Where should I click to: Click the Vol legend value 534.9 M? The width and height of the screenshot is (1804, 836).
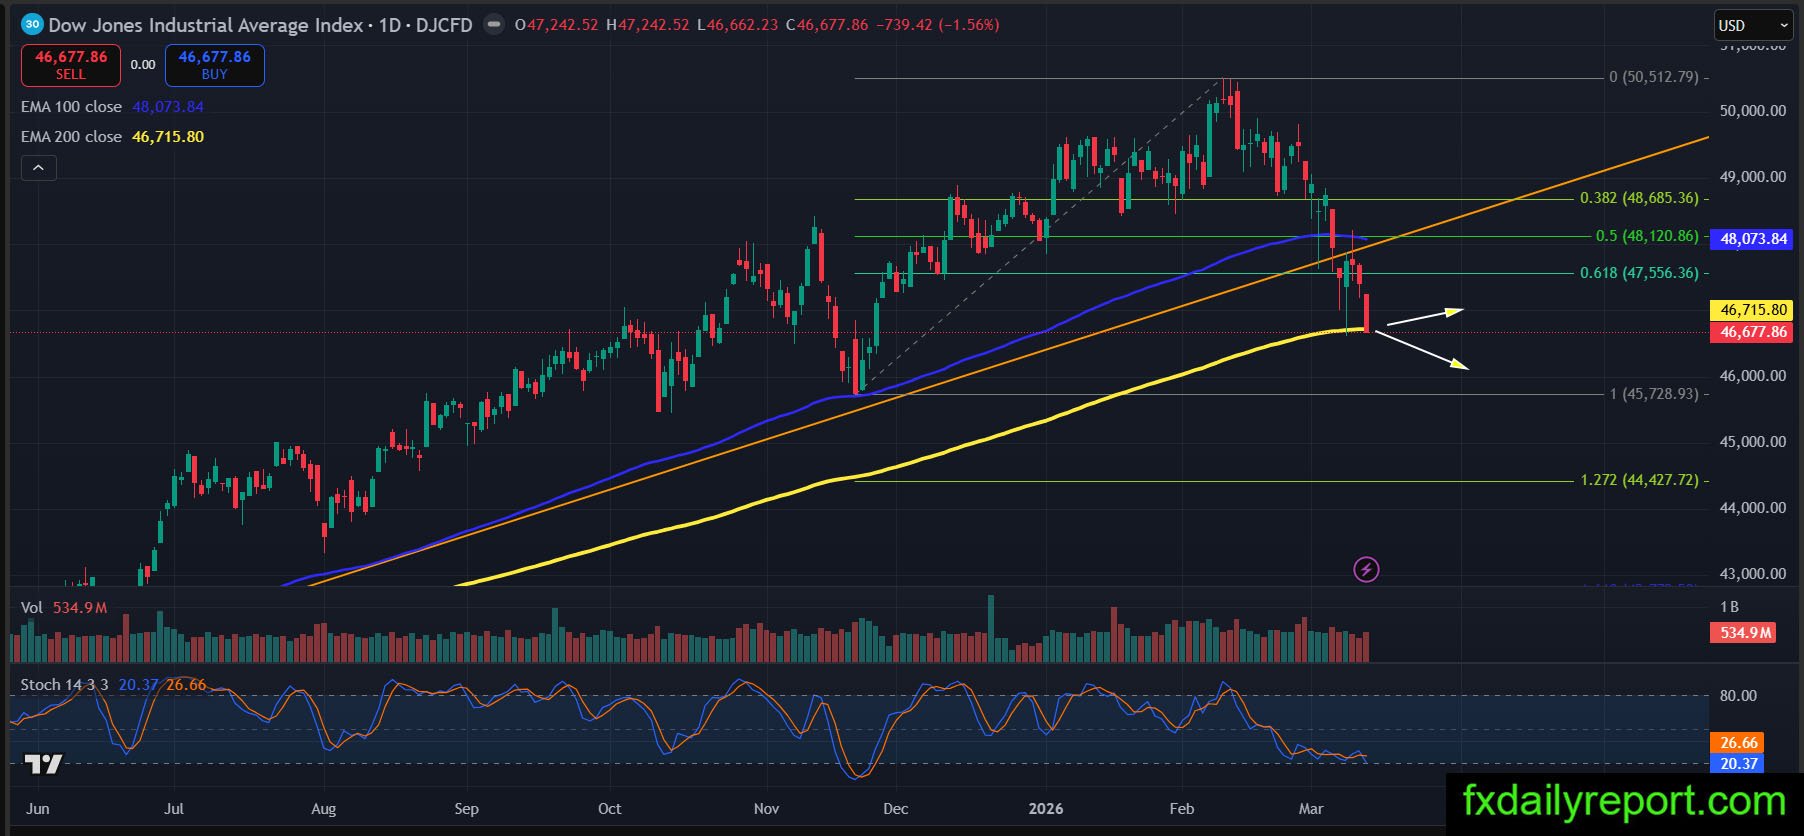coord(80,608)
